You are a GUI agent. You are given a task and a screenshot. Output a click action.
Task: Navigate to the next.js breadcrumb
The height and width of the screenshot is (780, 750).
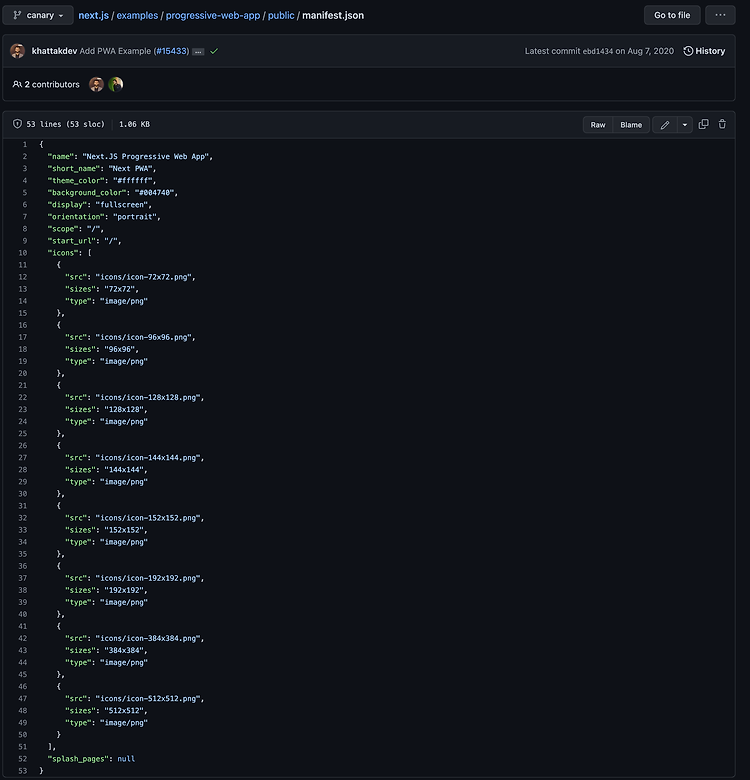[94, 15]
